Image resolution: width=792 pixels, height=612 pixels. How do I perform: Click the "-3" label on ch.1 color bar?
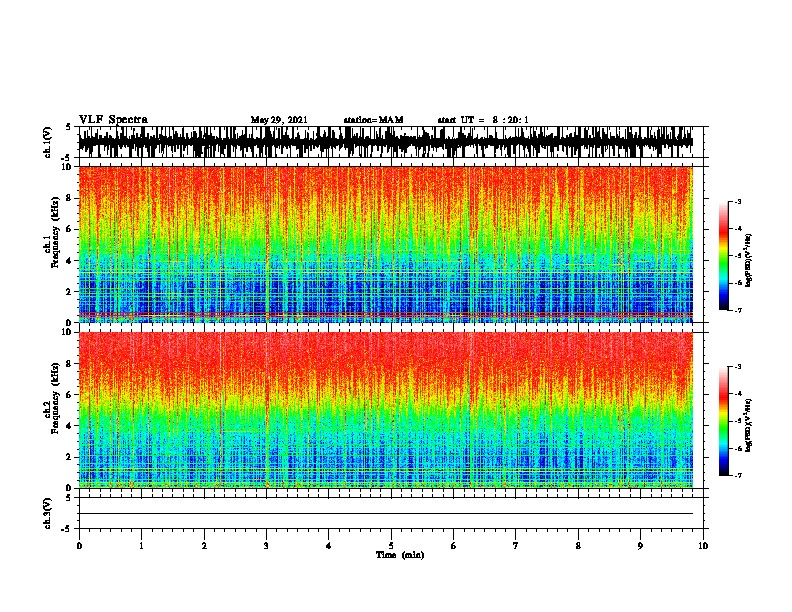pos(737,201)
